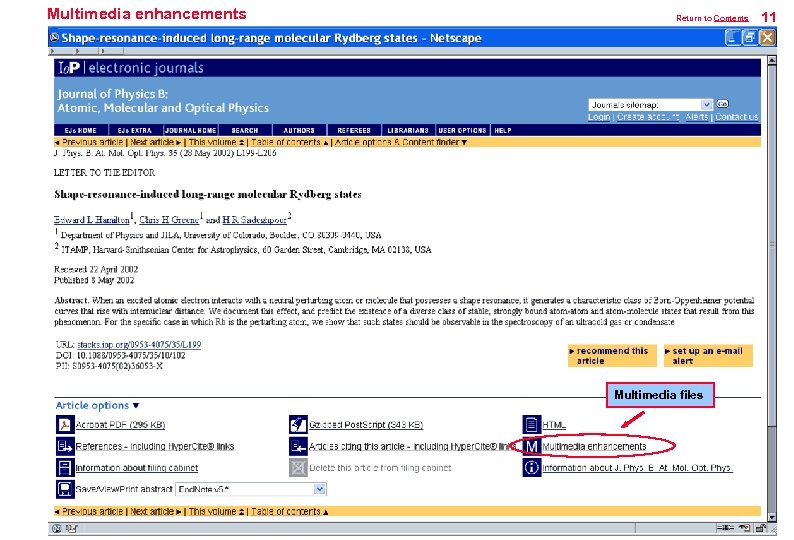The height and width of the screenshot is (540, 794).
Task: Click the Contact us link
Action: [736, 117]
